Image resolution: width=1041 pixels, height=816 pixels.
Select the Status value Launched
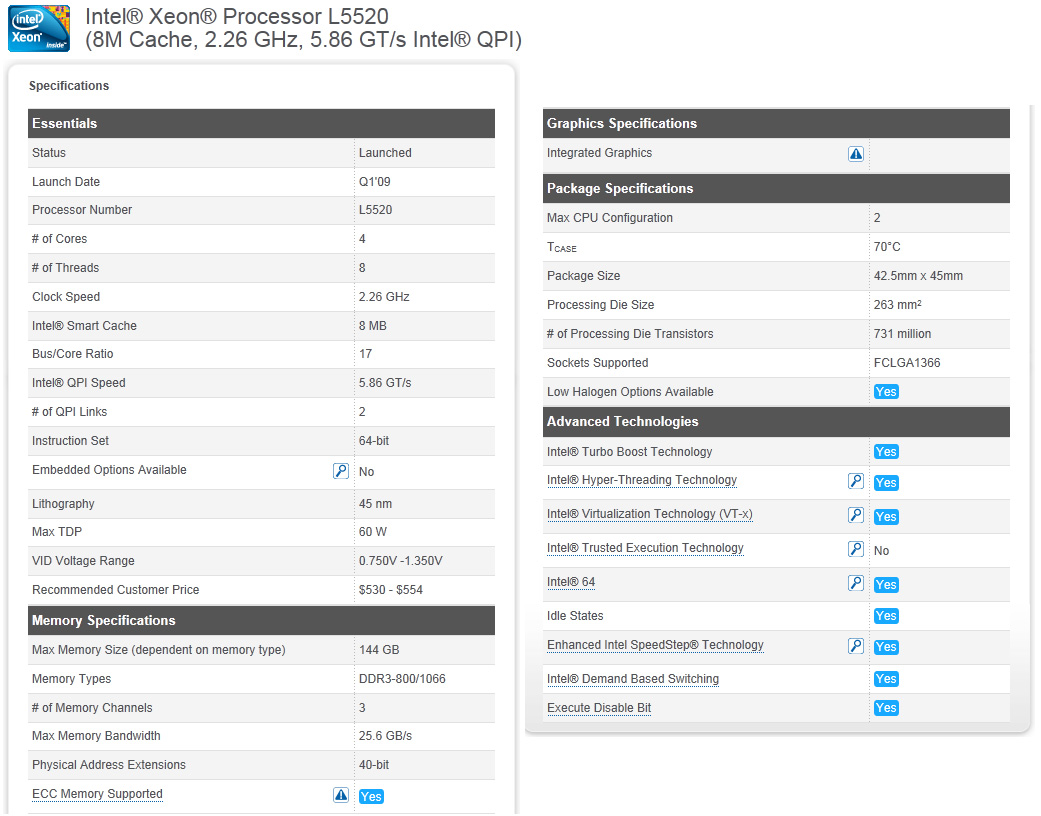click(385, 153)
